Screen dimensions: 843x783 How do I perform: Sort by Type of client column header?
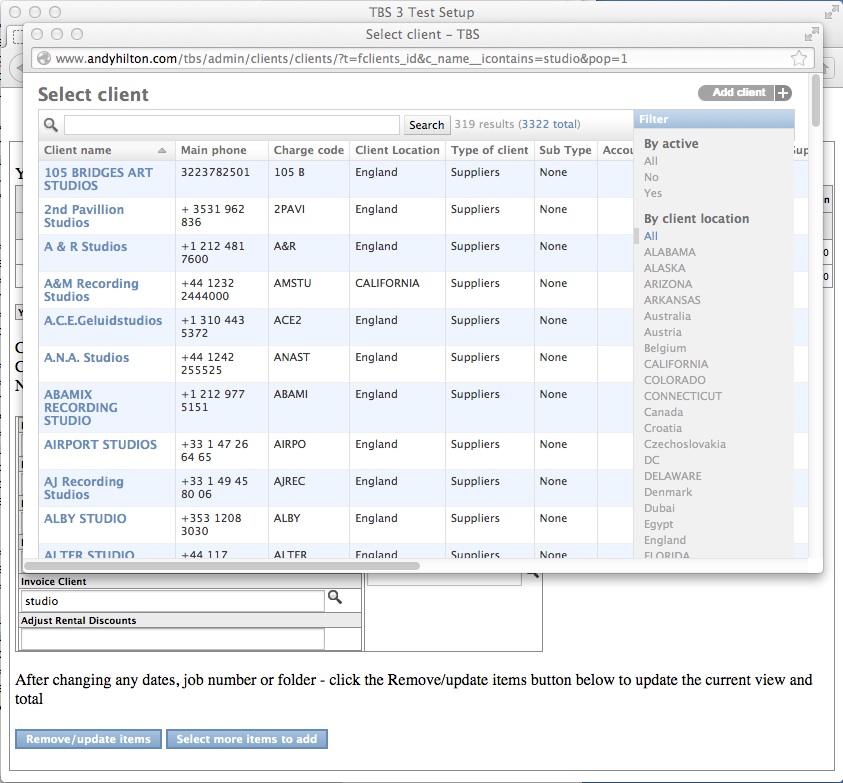click(490, 151)
